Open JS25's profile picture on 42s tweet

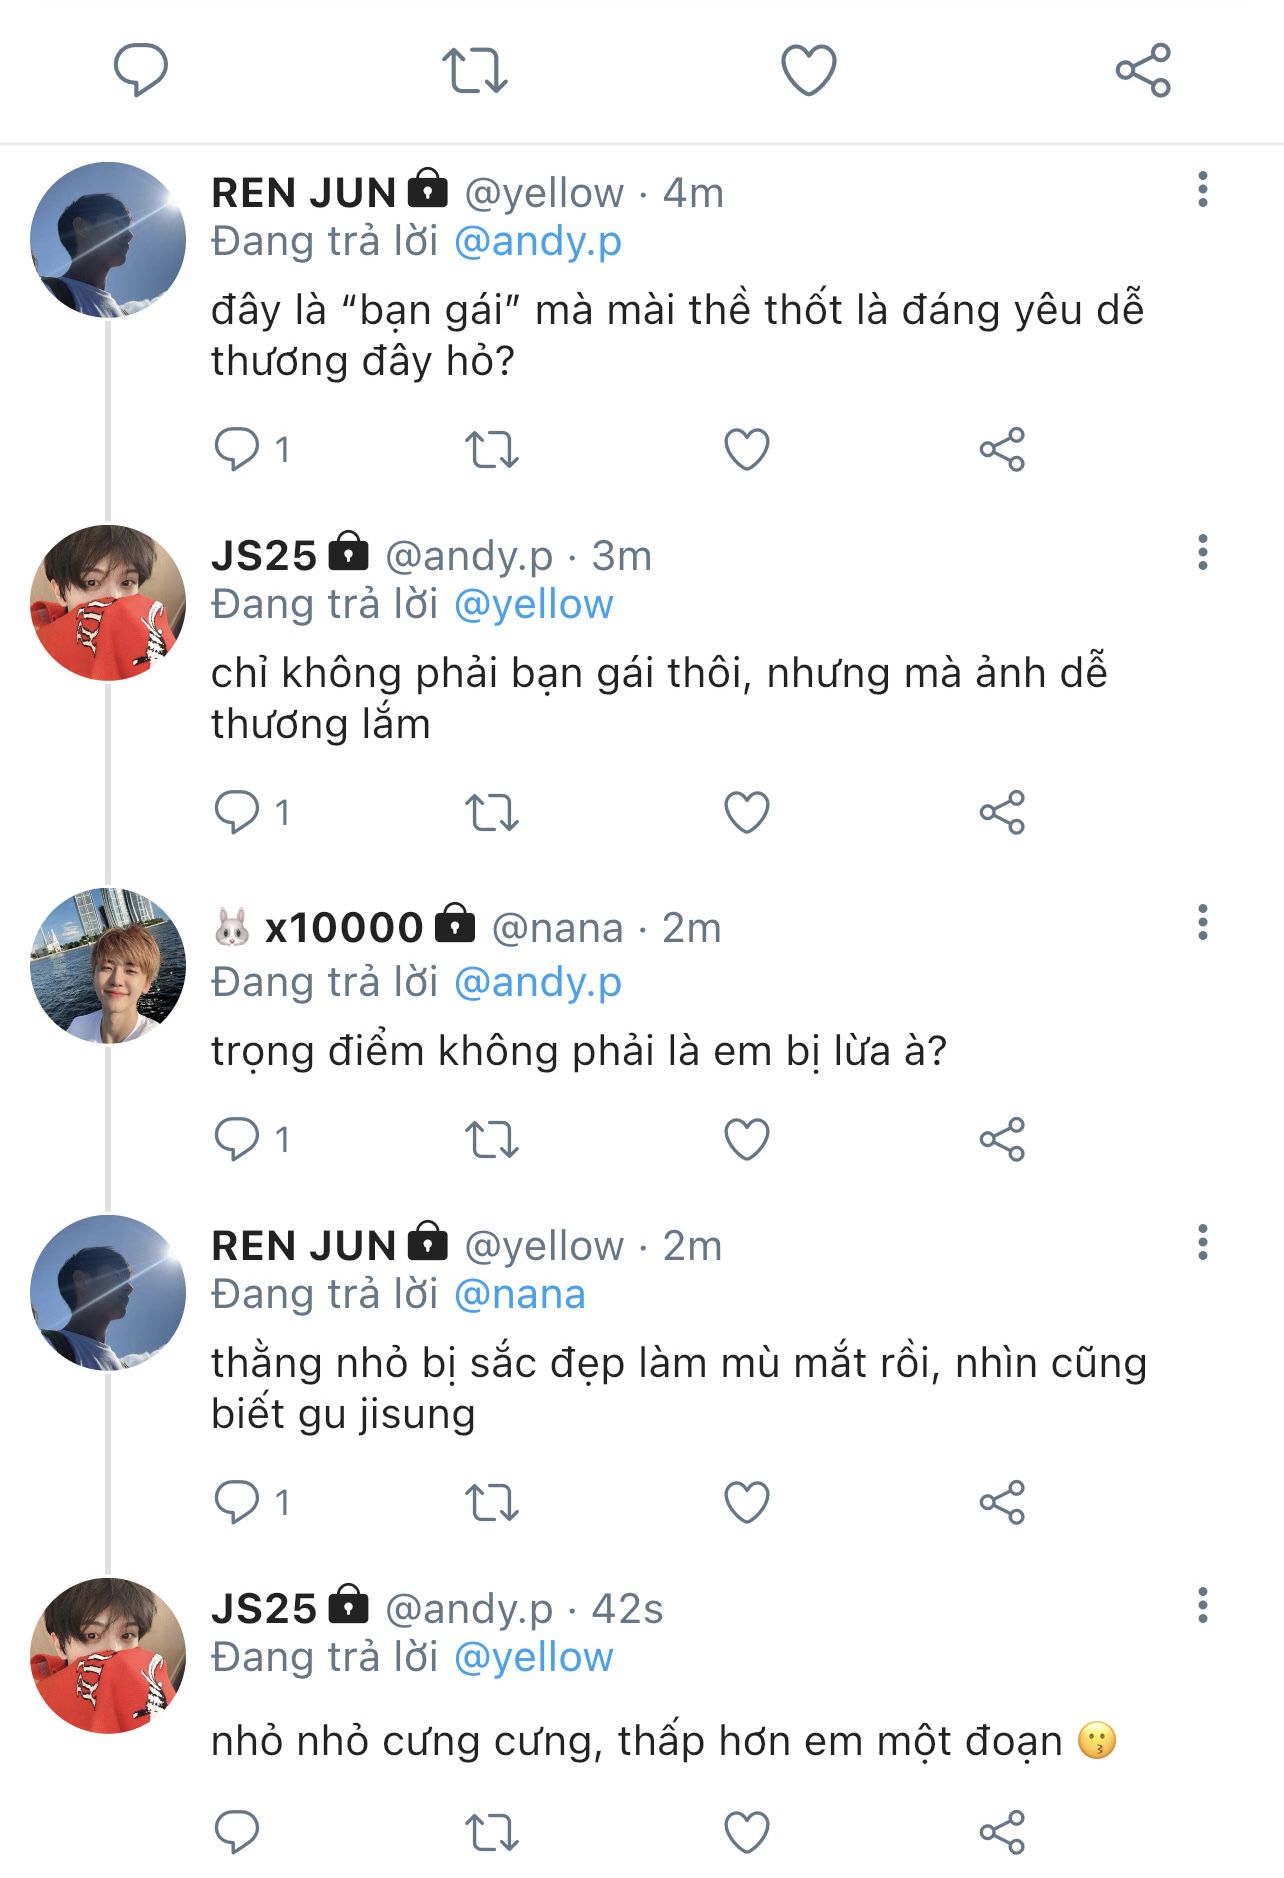click(x=108, y=1656)
